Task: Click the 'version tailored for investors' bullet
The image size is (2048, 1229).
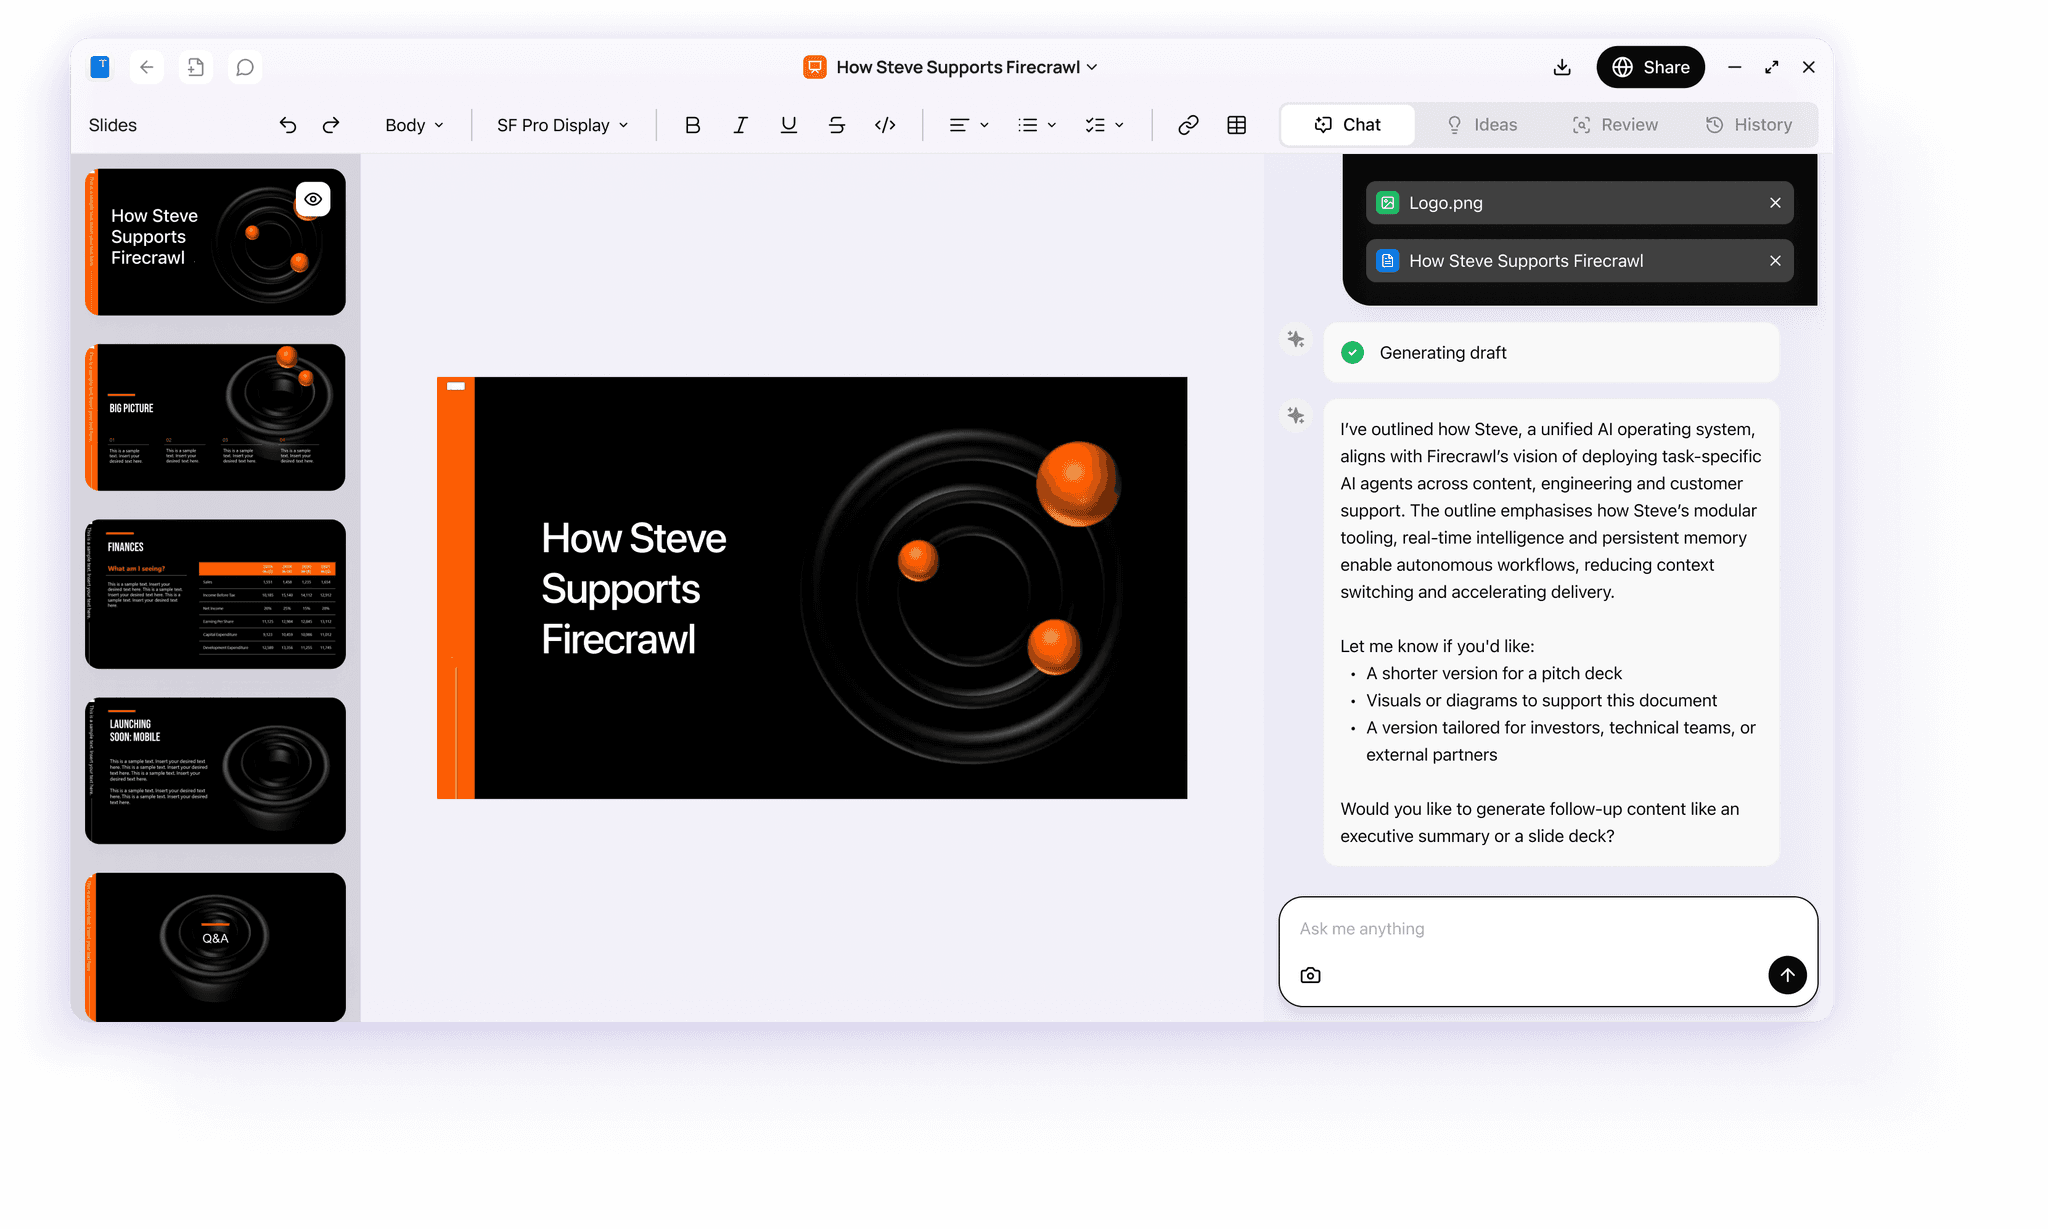Action: point(1561,741)
